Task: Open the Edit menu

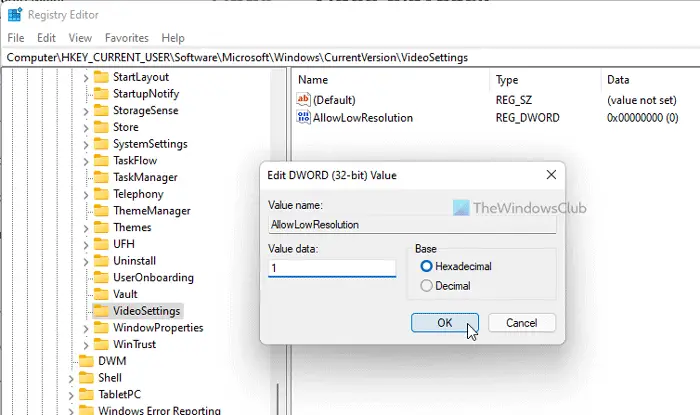Action: coord(46,38)
